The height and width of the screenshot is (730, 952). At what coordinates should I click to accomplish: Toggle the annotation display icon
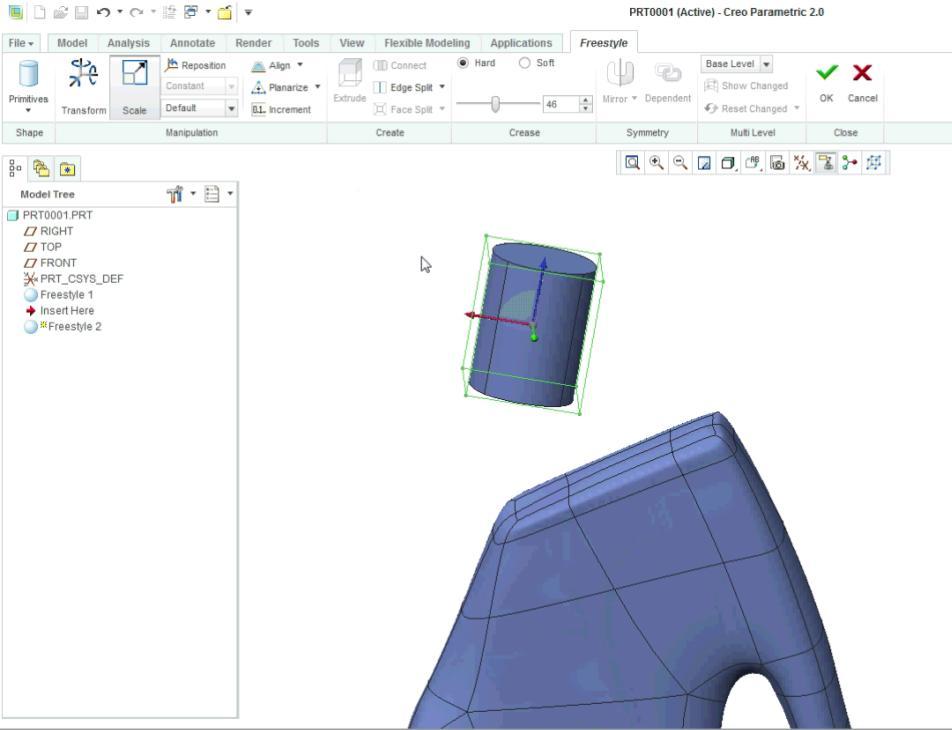click(x=826, y=163)
